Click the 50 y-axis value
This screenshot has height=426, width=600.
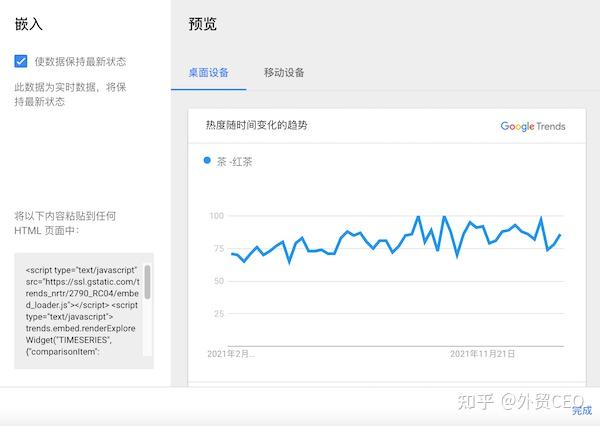(x=219, y=281)
